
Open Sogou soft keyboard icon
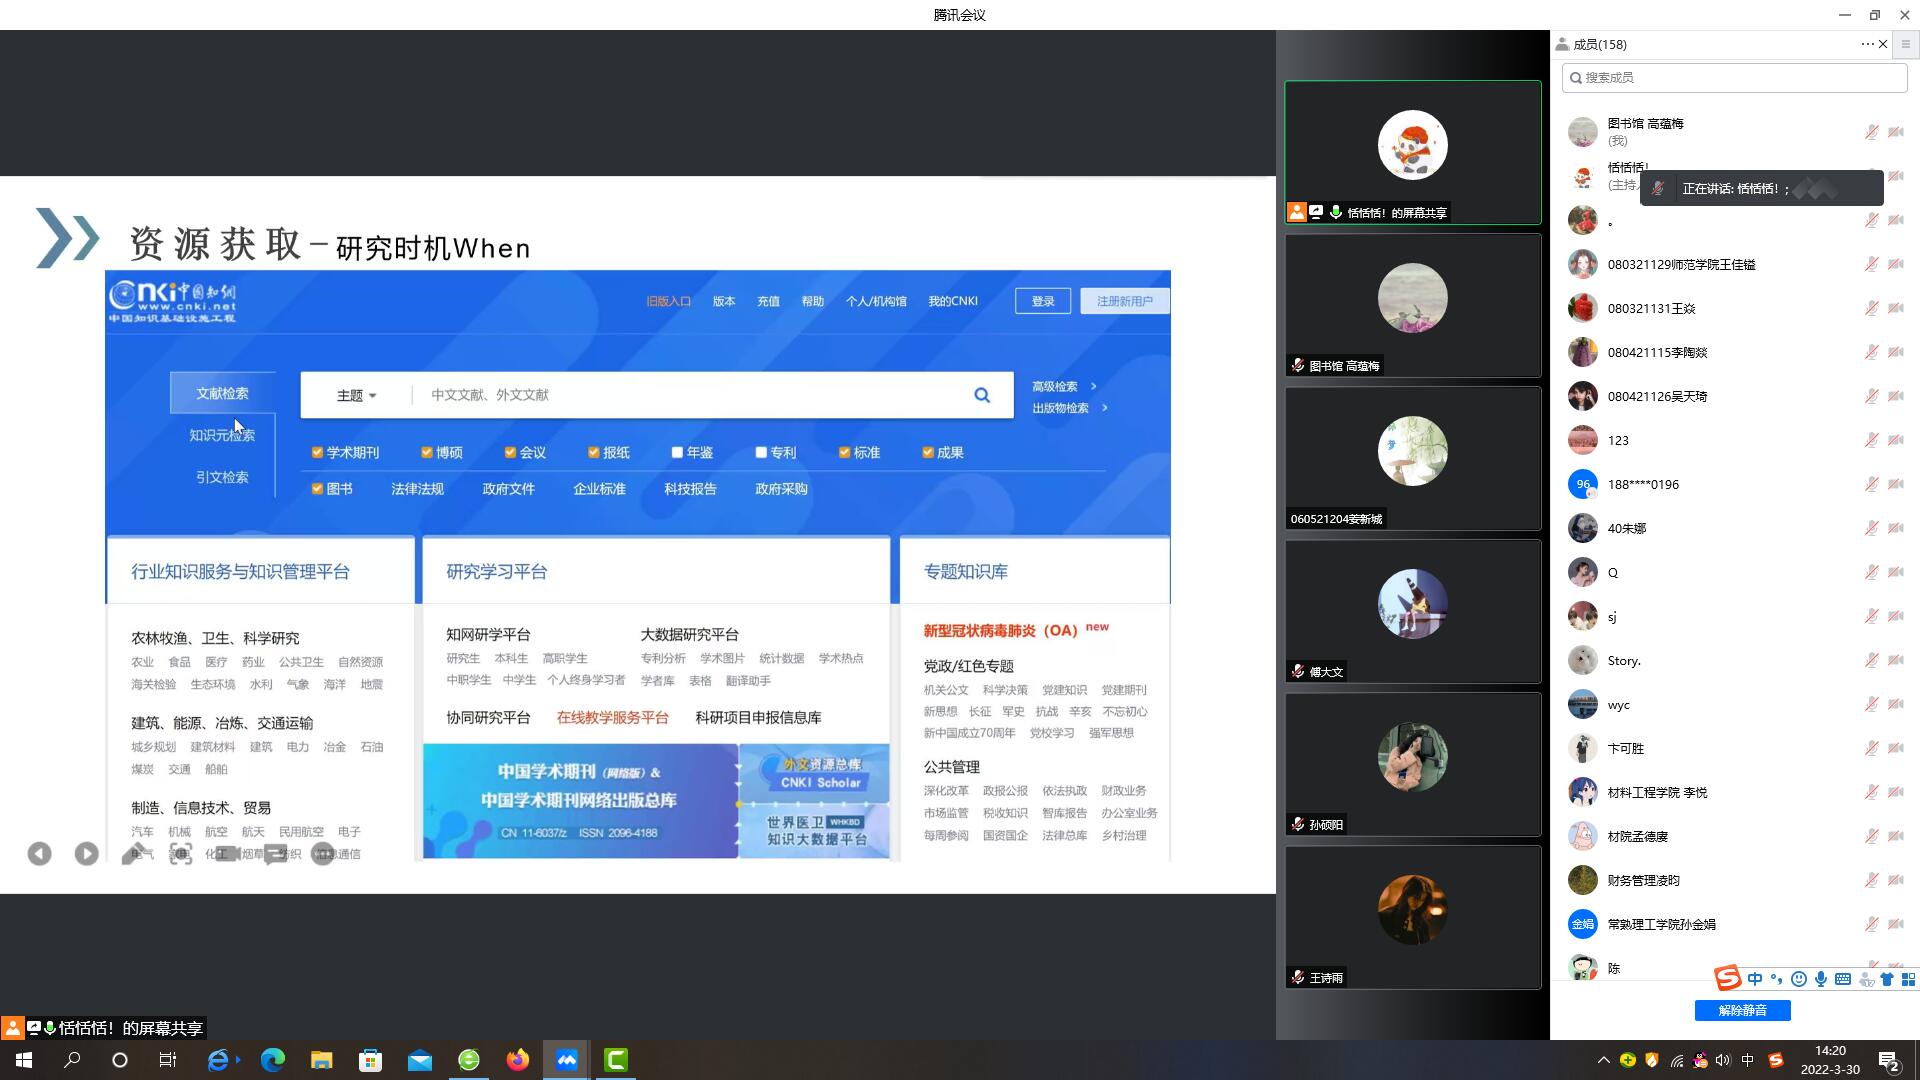pyautogui.click(x=1843, y=979)
